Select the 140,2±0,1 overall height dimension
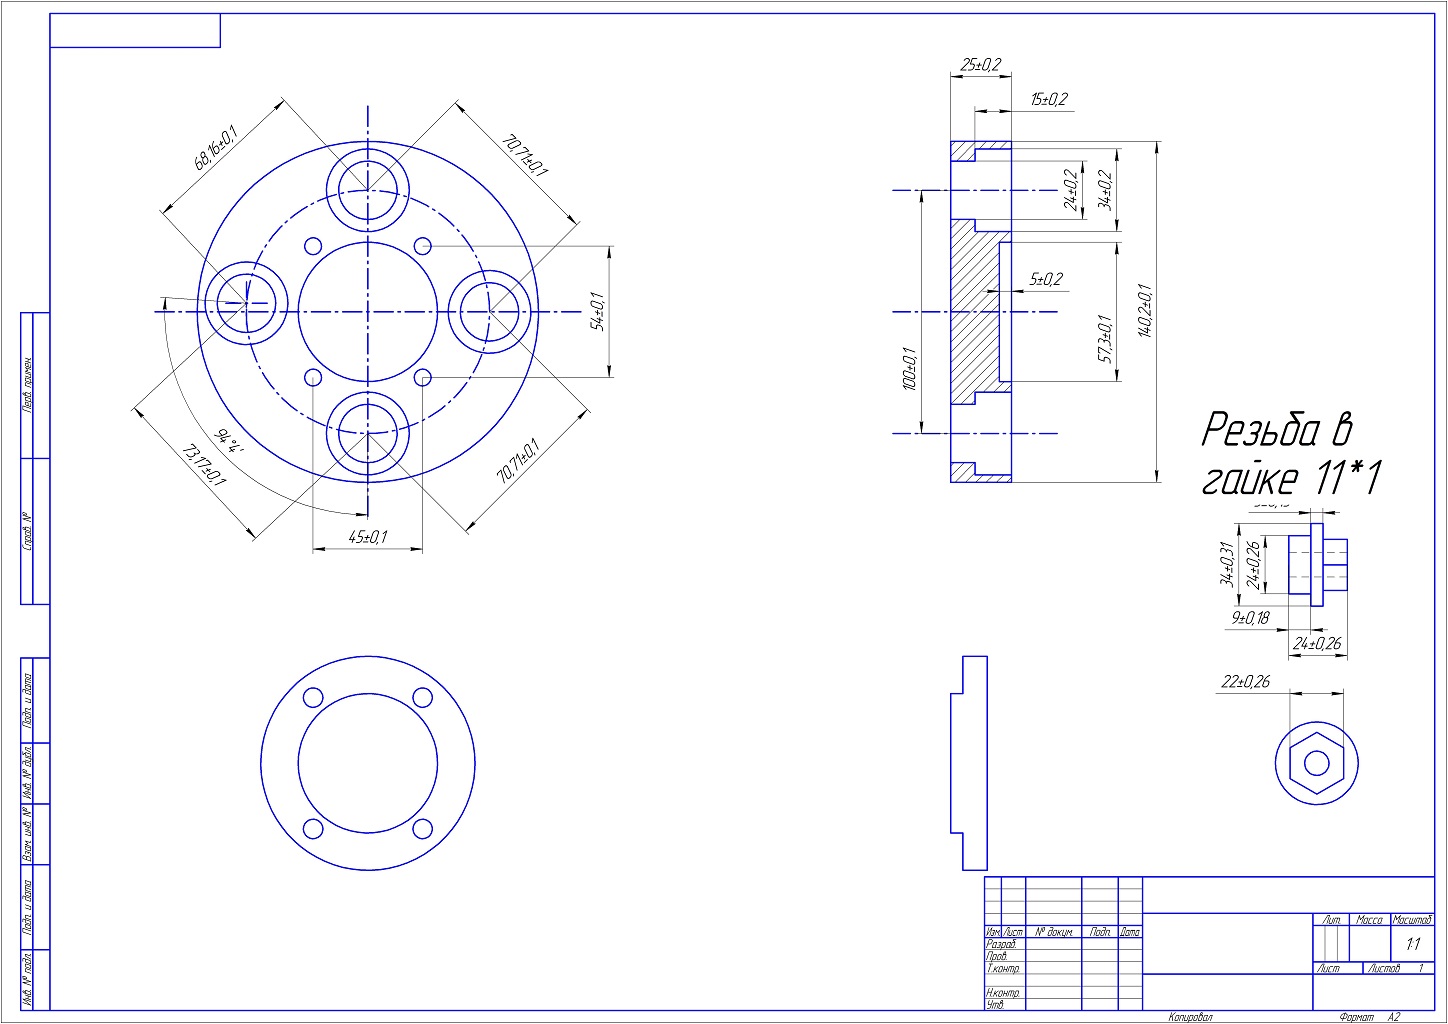Viewport: 1448px width, 1024px height. (1144, 310)
